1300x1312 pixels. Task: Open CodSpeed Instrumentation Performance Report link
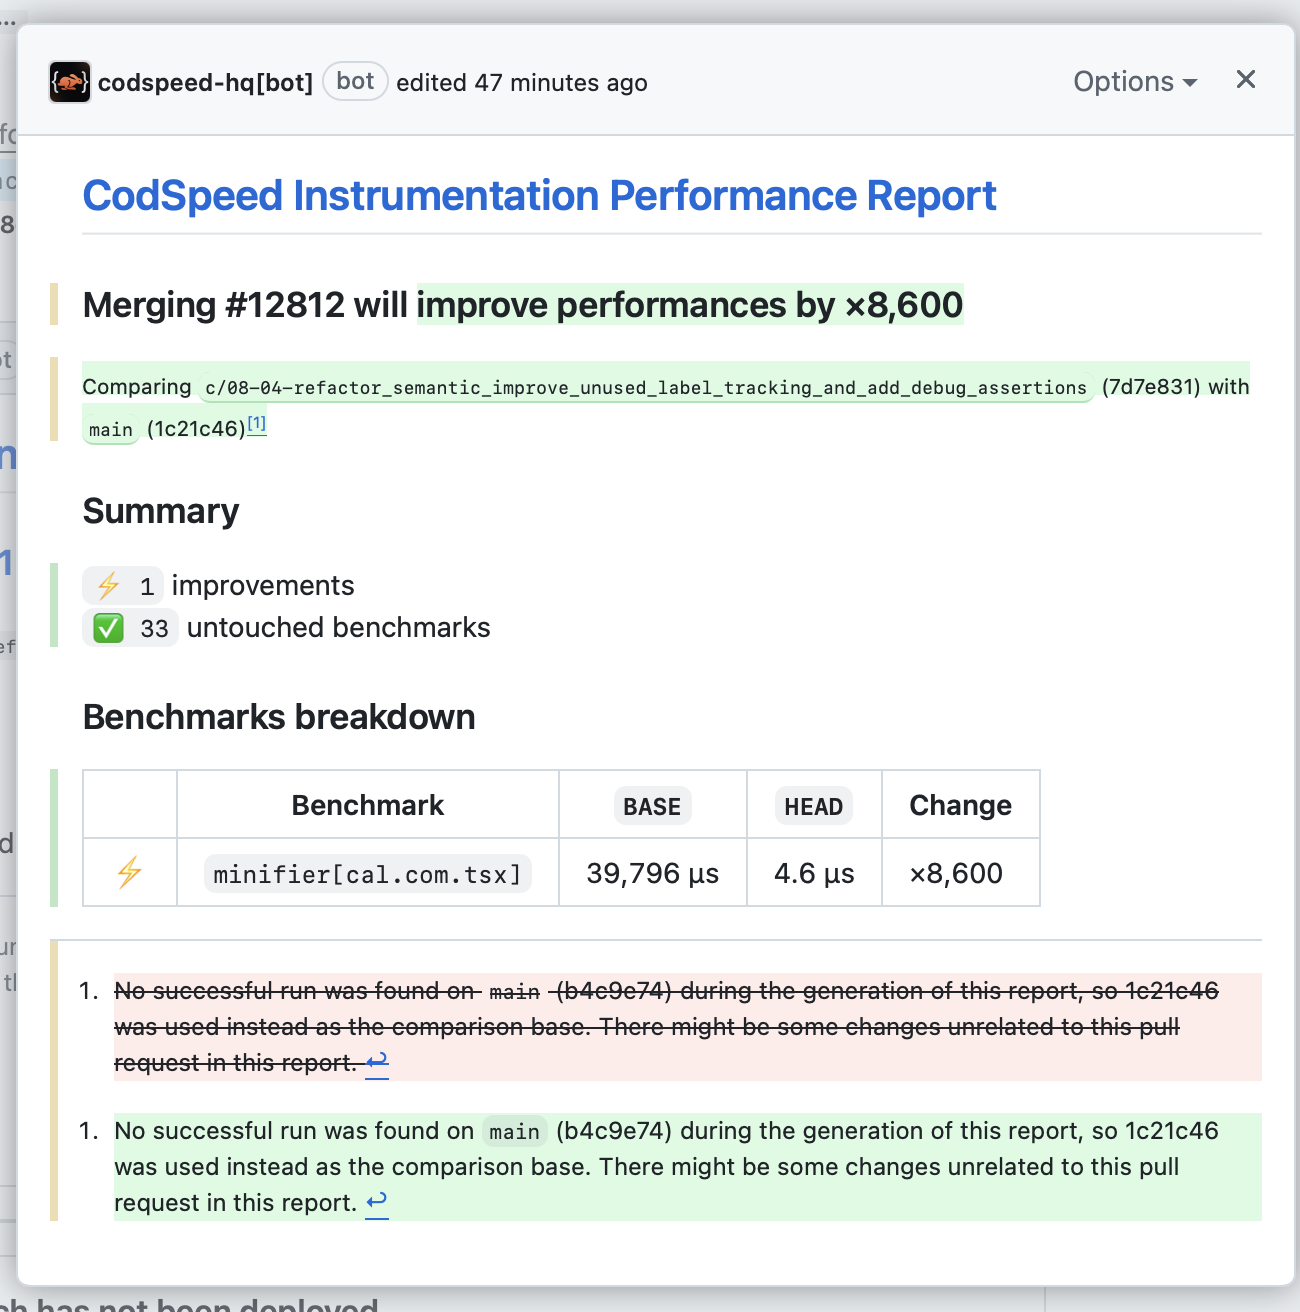point(539,196)
